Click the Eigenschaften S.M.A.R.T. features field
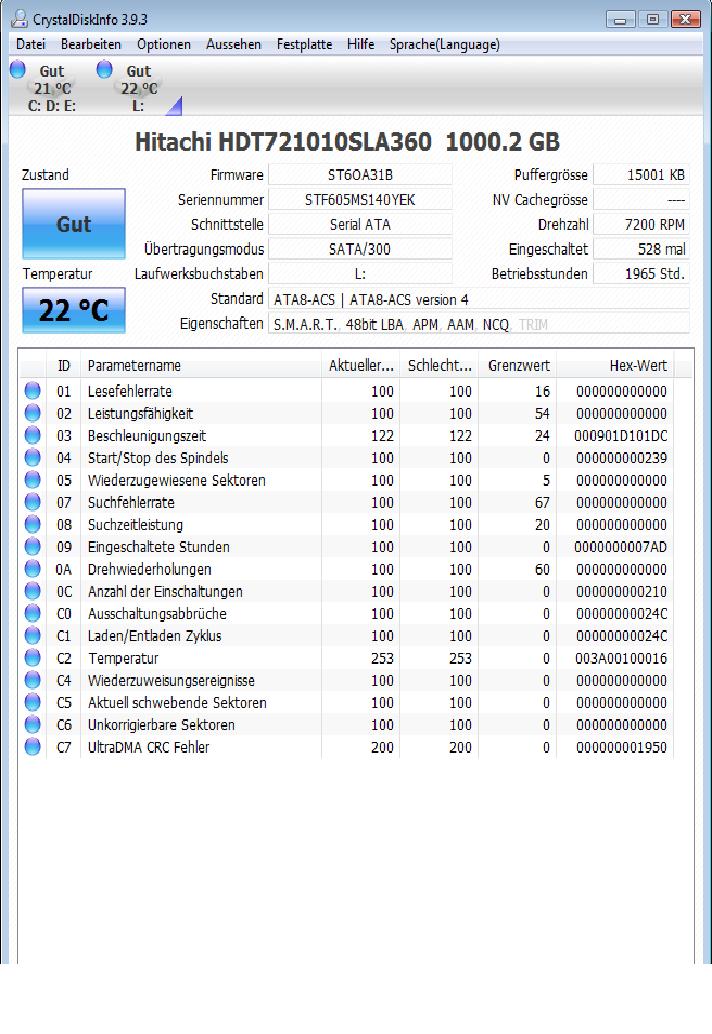The image size is (712, 1034). [479, 324]
